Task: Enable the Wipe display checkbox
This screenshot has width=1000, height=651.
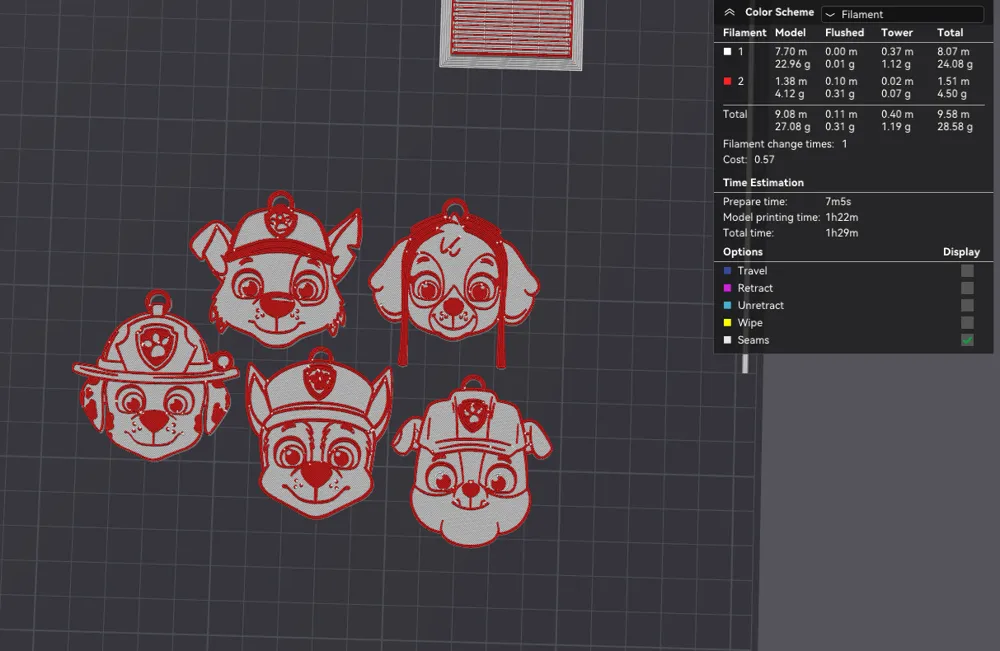Action: pos(967,323)
